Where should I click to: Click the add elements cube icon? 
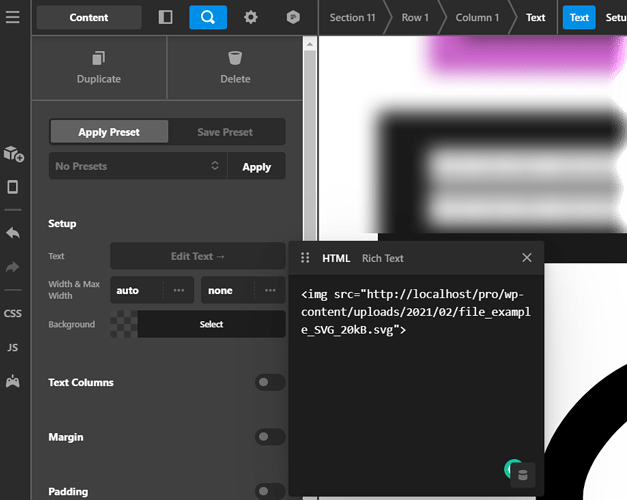click(13, 153)
